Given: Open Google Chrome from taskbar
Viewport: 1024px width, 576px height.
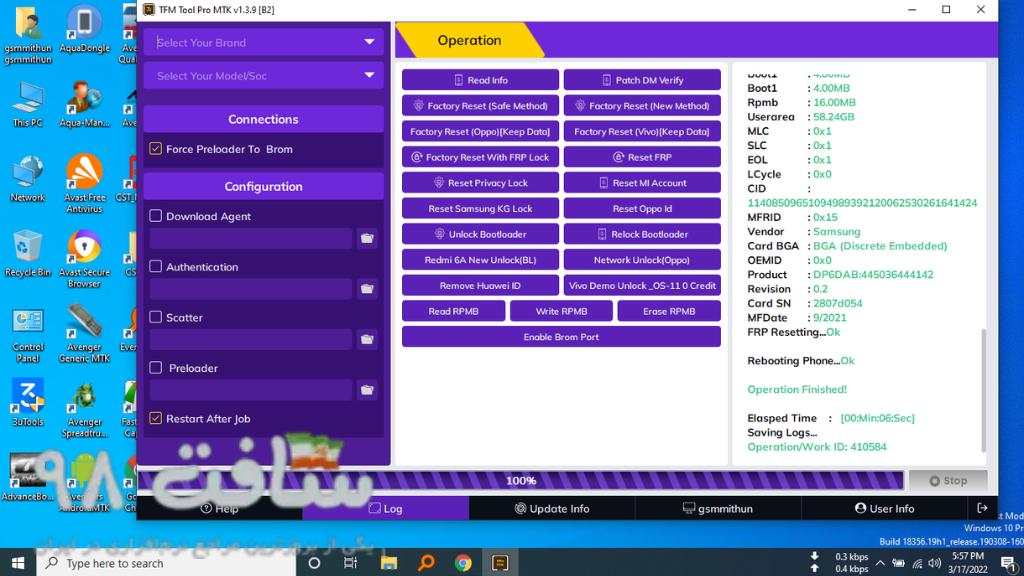Looking at the screenshot, I should coord(463,563).
